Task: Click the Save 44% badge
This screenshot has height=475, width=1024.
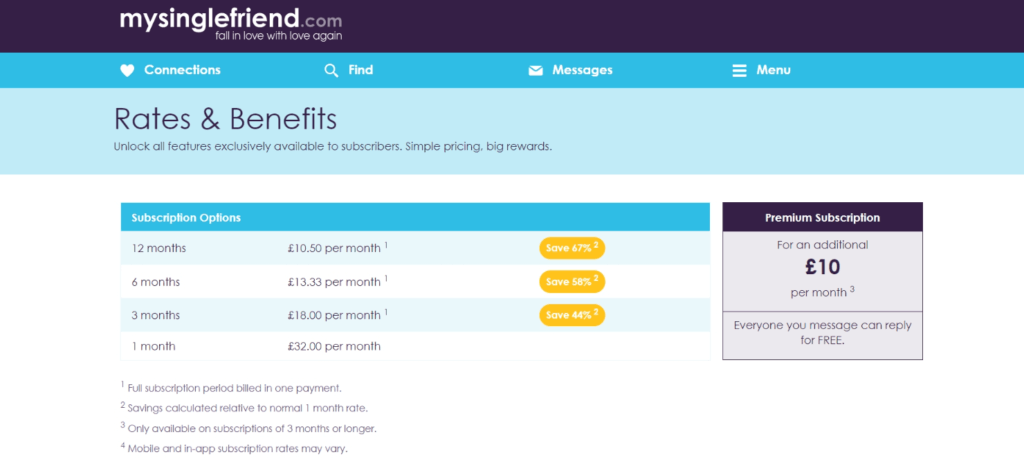Action: coord(572,315)
